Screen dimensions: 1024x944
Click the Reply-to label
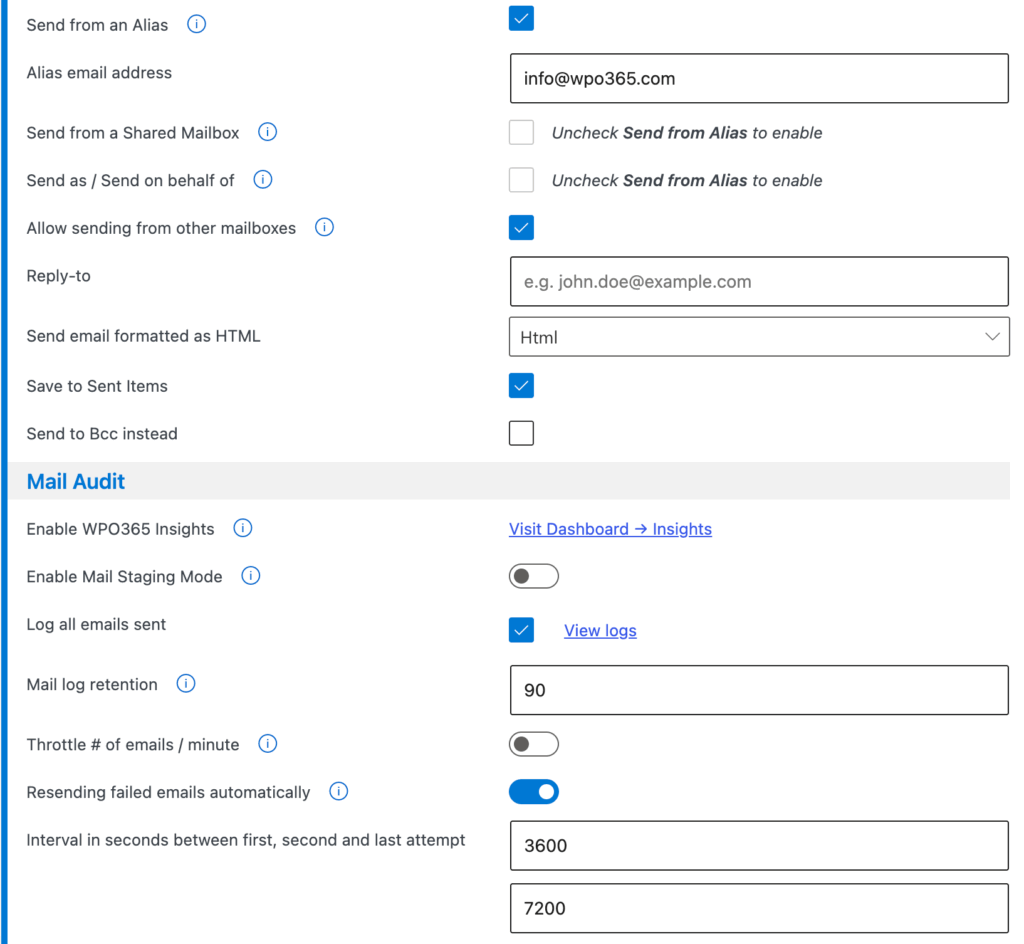(x=59, y=276)
